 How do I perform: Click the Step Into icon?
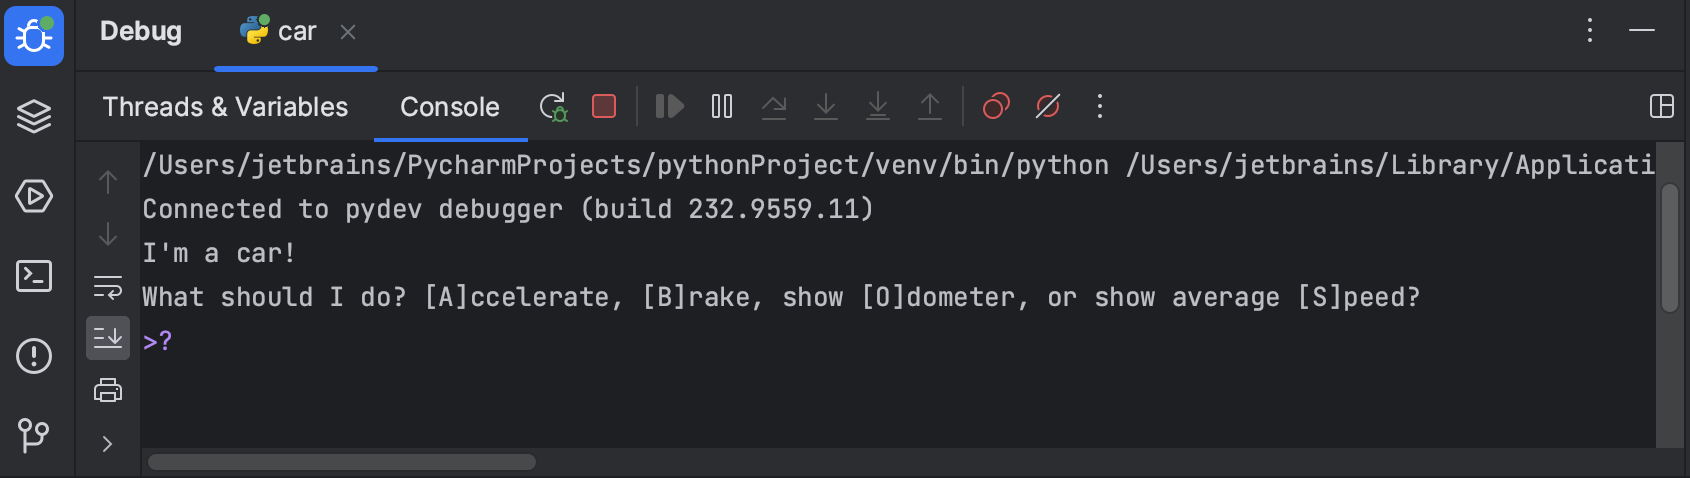826,106
